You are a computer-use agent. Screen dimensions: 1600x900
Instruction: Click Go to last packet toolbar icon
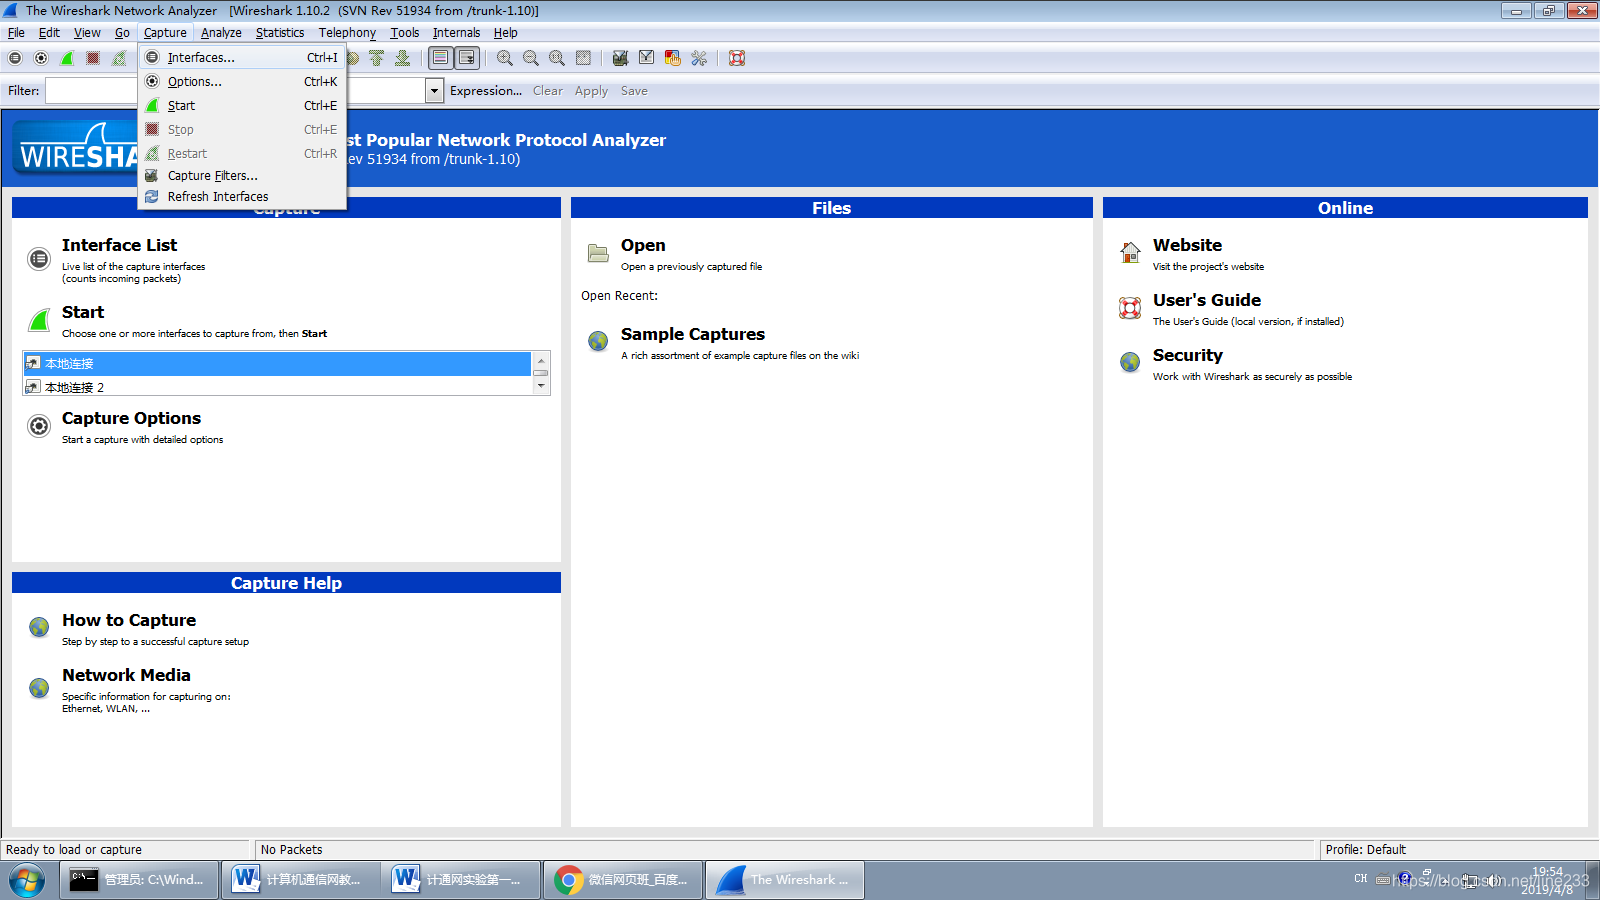pos(403,58)
